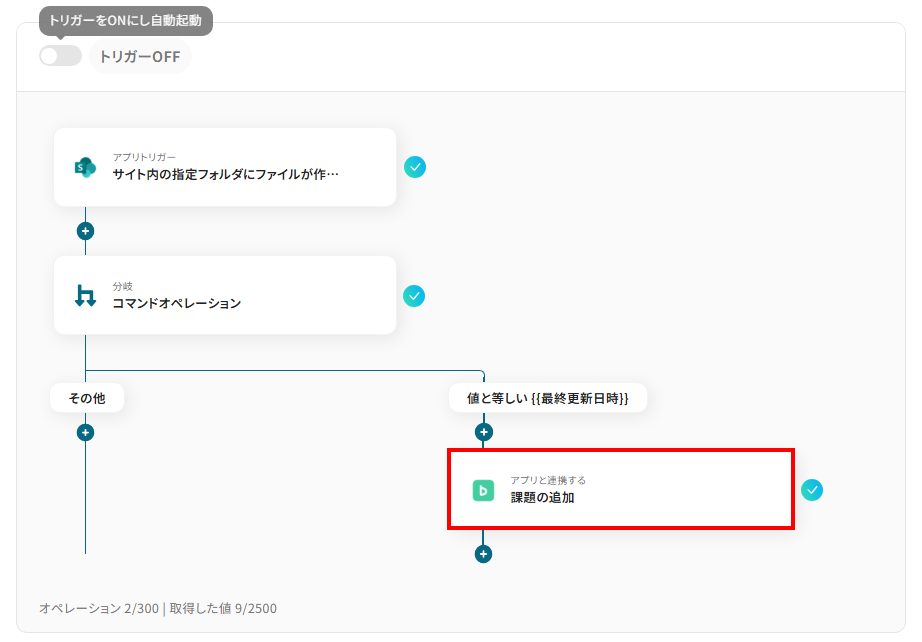This screenshot has height=642, width=922.
Task: Click the Backlog icon in the 課題の追加 card
Action: (483, 490)
